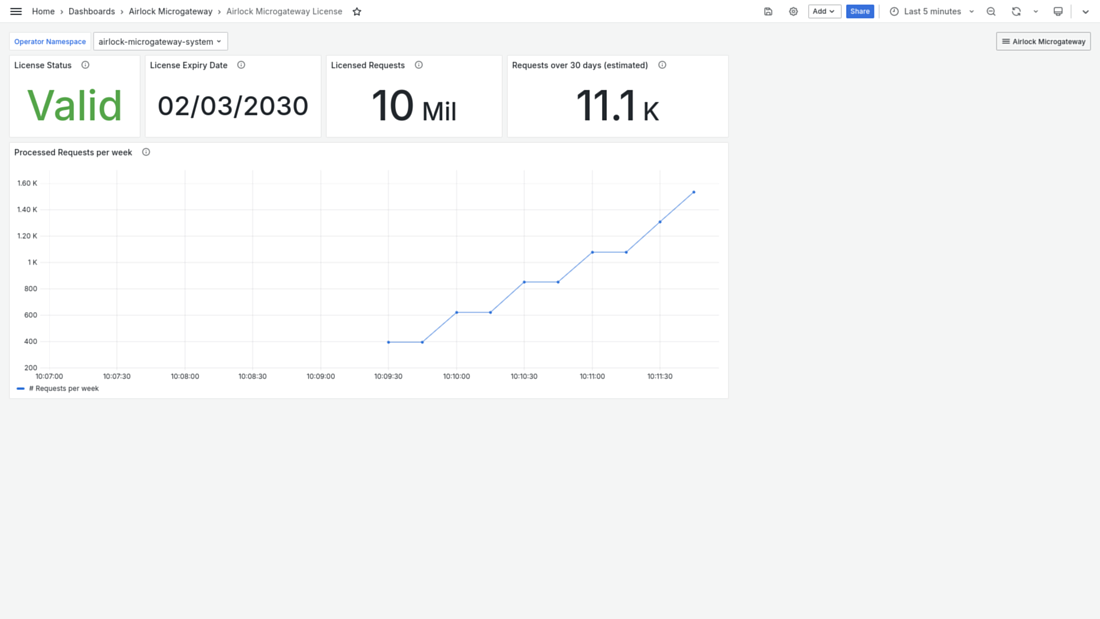Image resolution: width=1100 pixels, height=619 pixels.
Task: Click the clock icon in time picker
Action: pos(894,11)
